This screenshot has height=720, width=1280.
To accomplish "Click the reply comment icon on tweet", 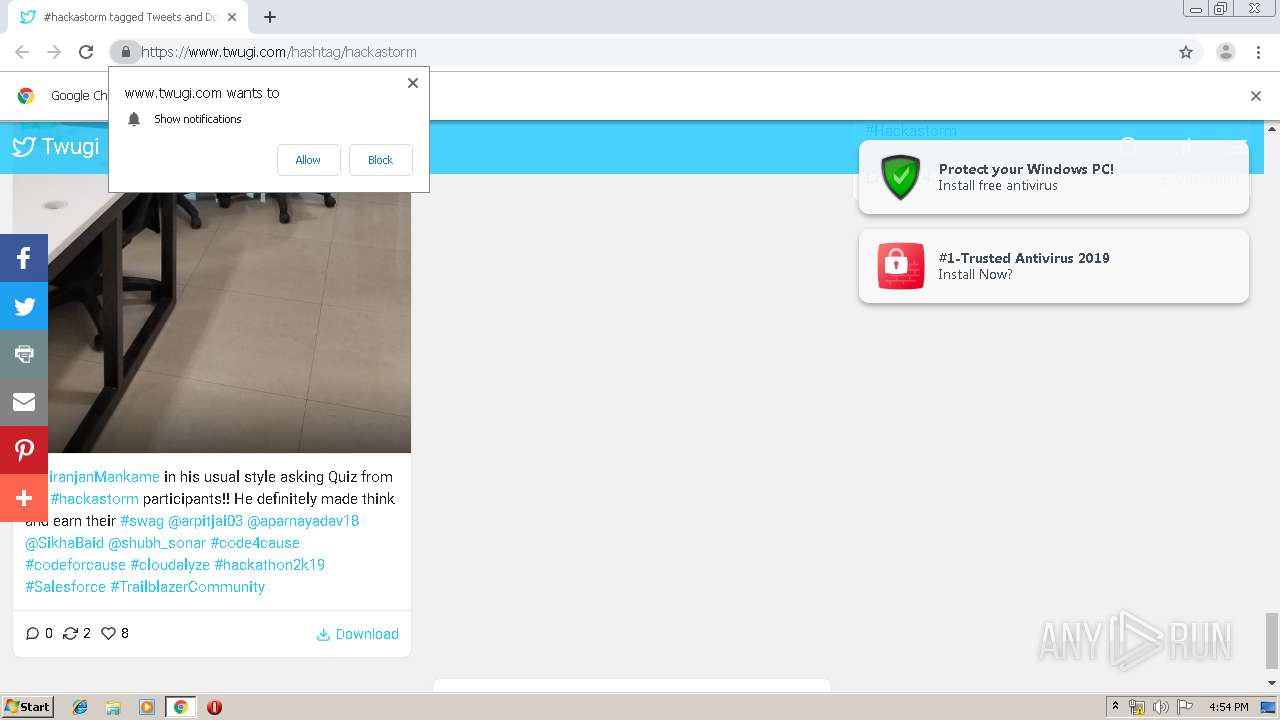I will 32,634.
